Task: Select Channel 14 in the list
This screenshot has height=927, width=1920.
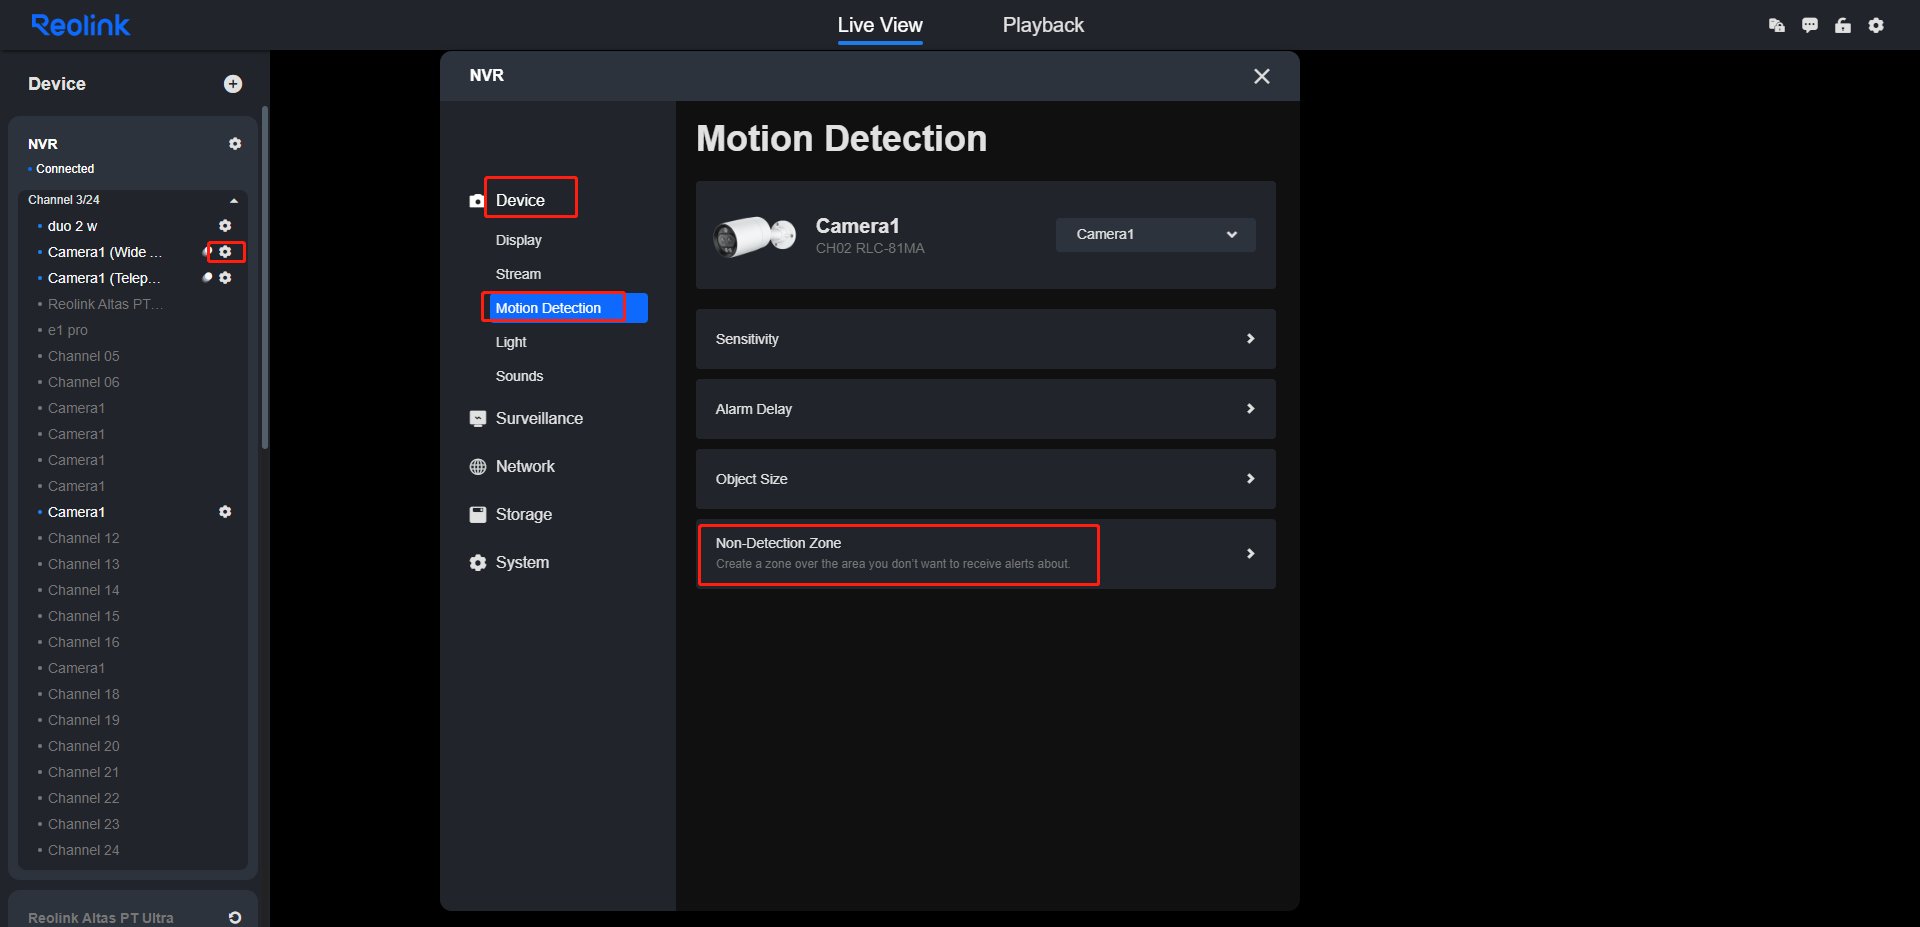Action: click(x=84, y=590)
